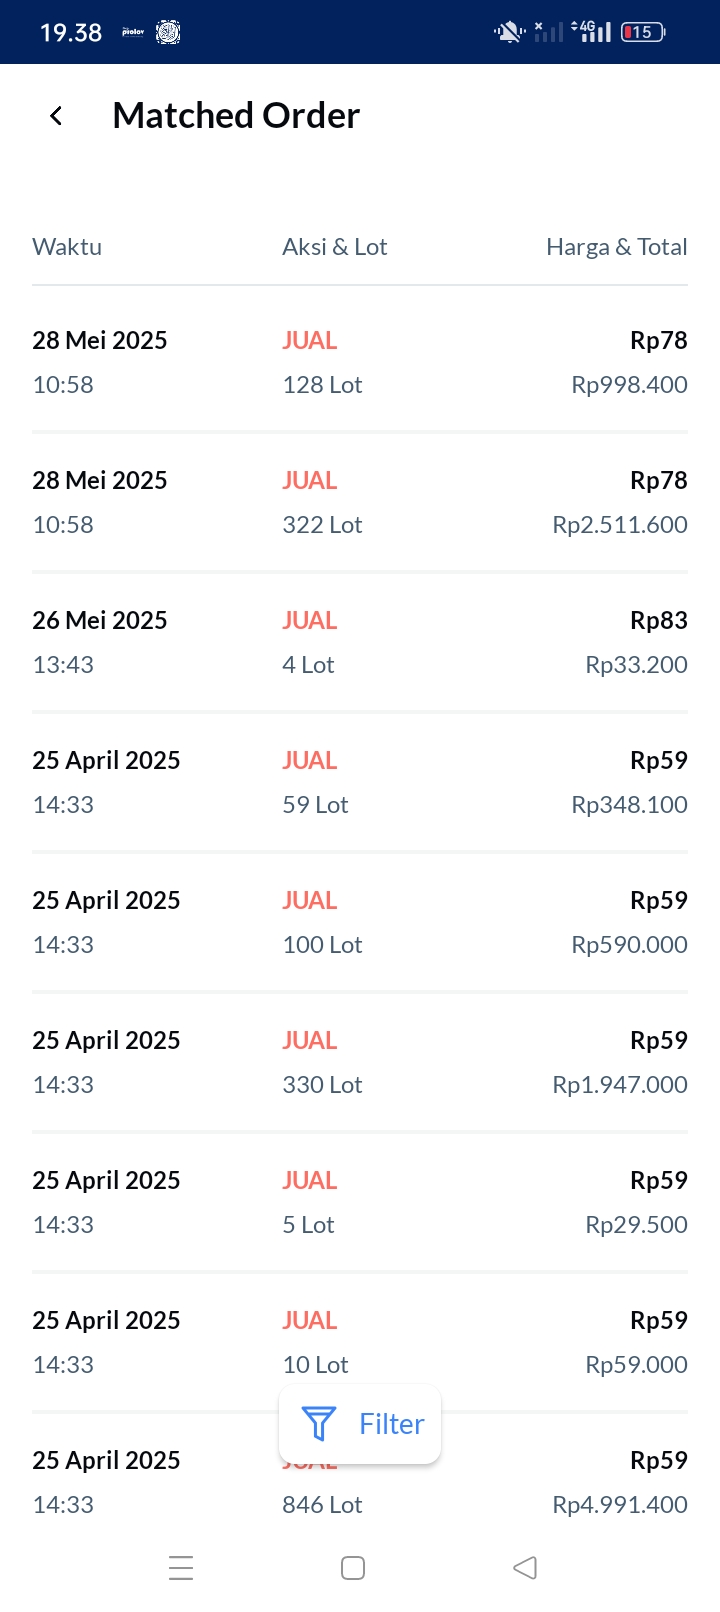720x1612 pixels.
Task: Tap the Aksi & Lot column header
Action: [334, 247]
